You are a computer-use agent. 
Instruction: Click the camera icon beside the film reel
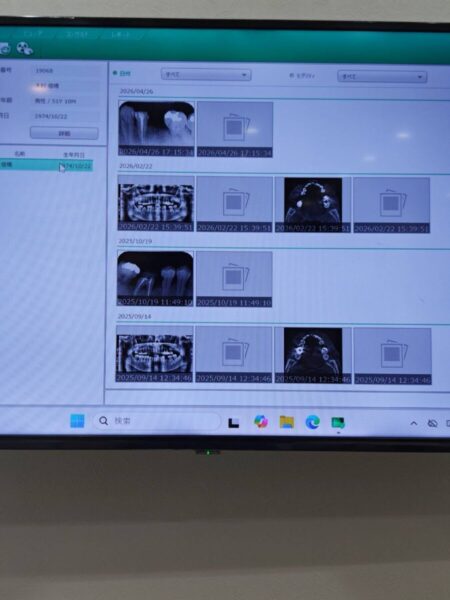tap(5, 49)
